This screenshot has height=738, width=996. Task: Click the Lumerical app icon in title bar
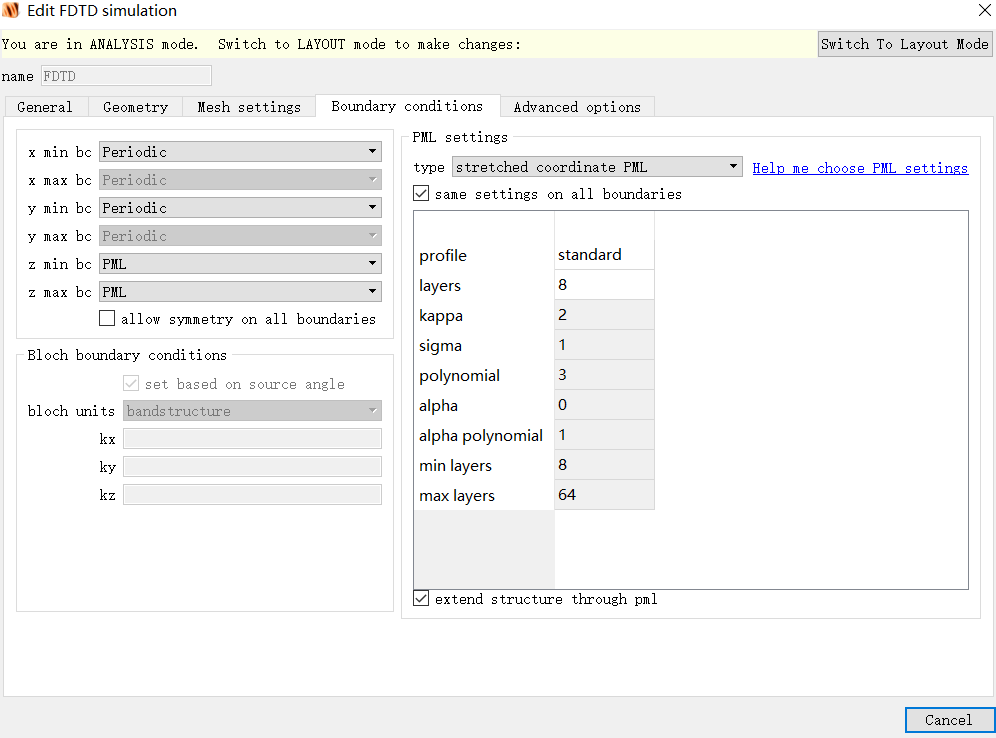11,11
